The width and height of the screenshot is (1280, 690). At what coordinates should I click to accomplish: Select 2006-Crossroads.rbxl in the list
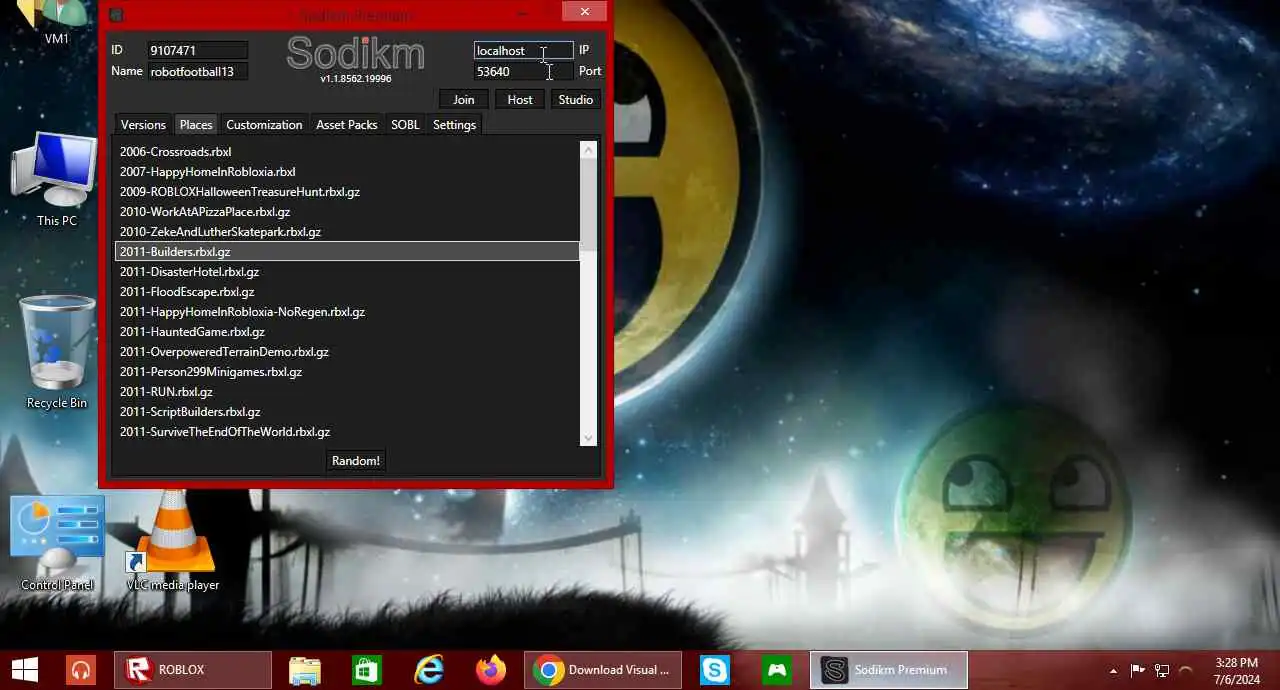pyautogui.click(x=347, y=152)
